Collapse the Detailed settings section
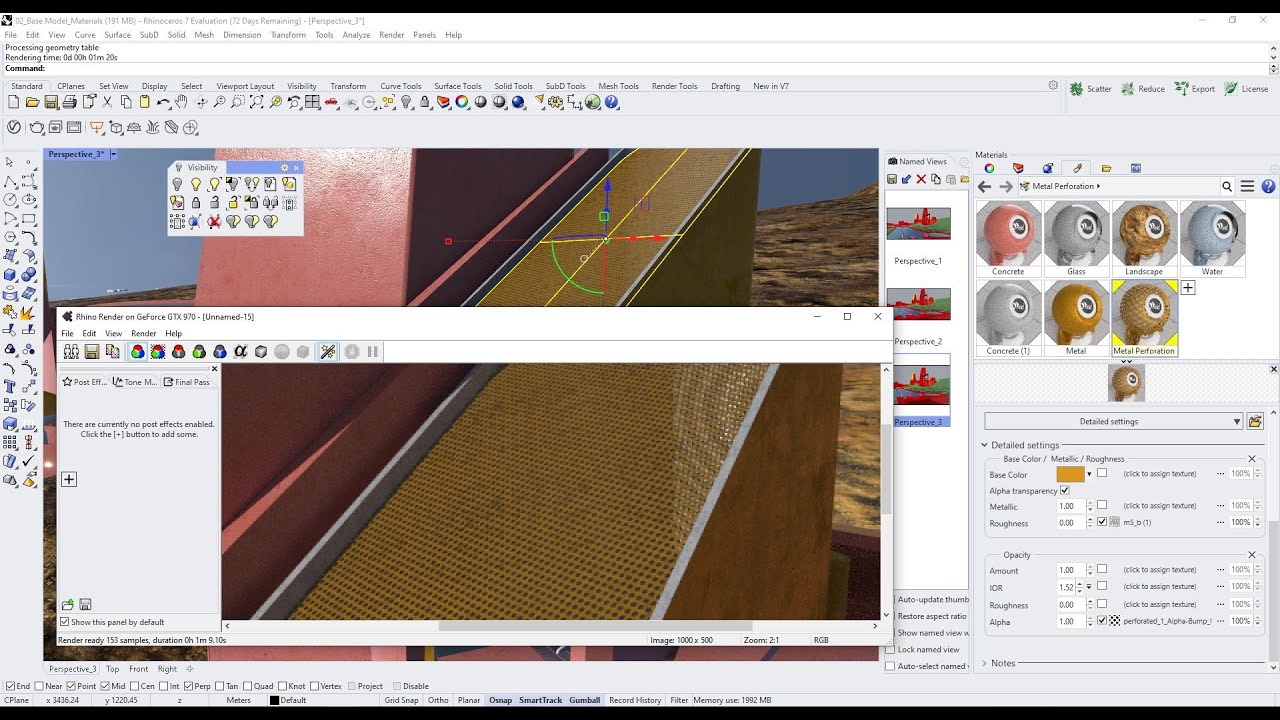 pyautogui.click(x=984, y=445)
